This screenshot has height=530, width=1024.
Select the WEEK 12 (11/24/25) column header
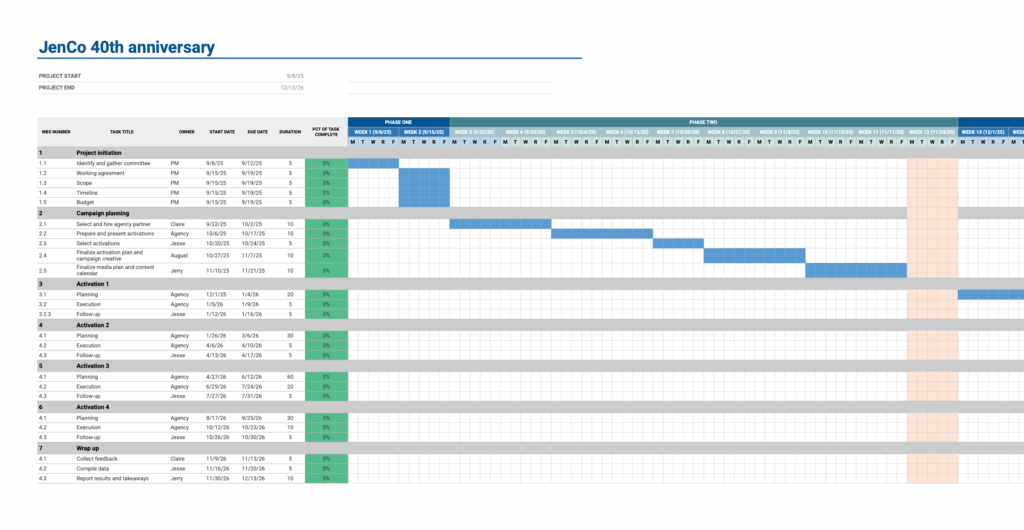[x=932, y=132]
